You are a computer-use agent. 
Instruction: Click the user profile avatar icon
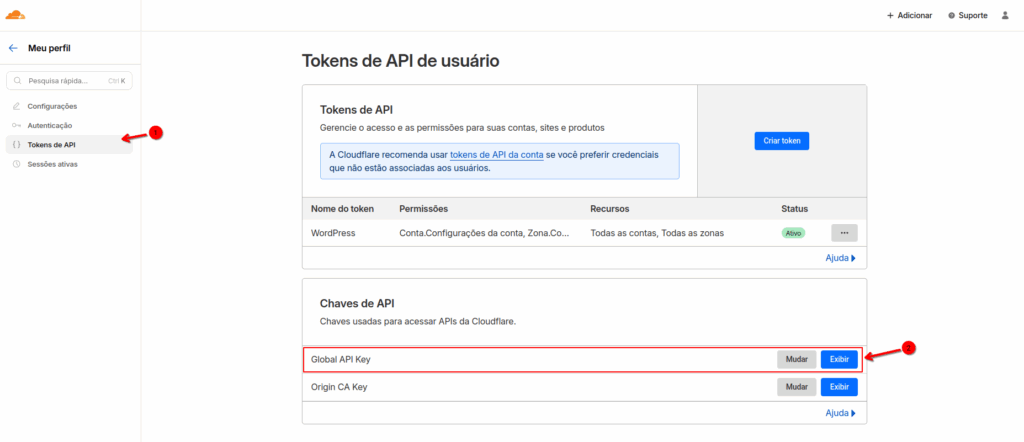click(1005, 15)
